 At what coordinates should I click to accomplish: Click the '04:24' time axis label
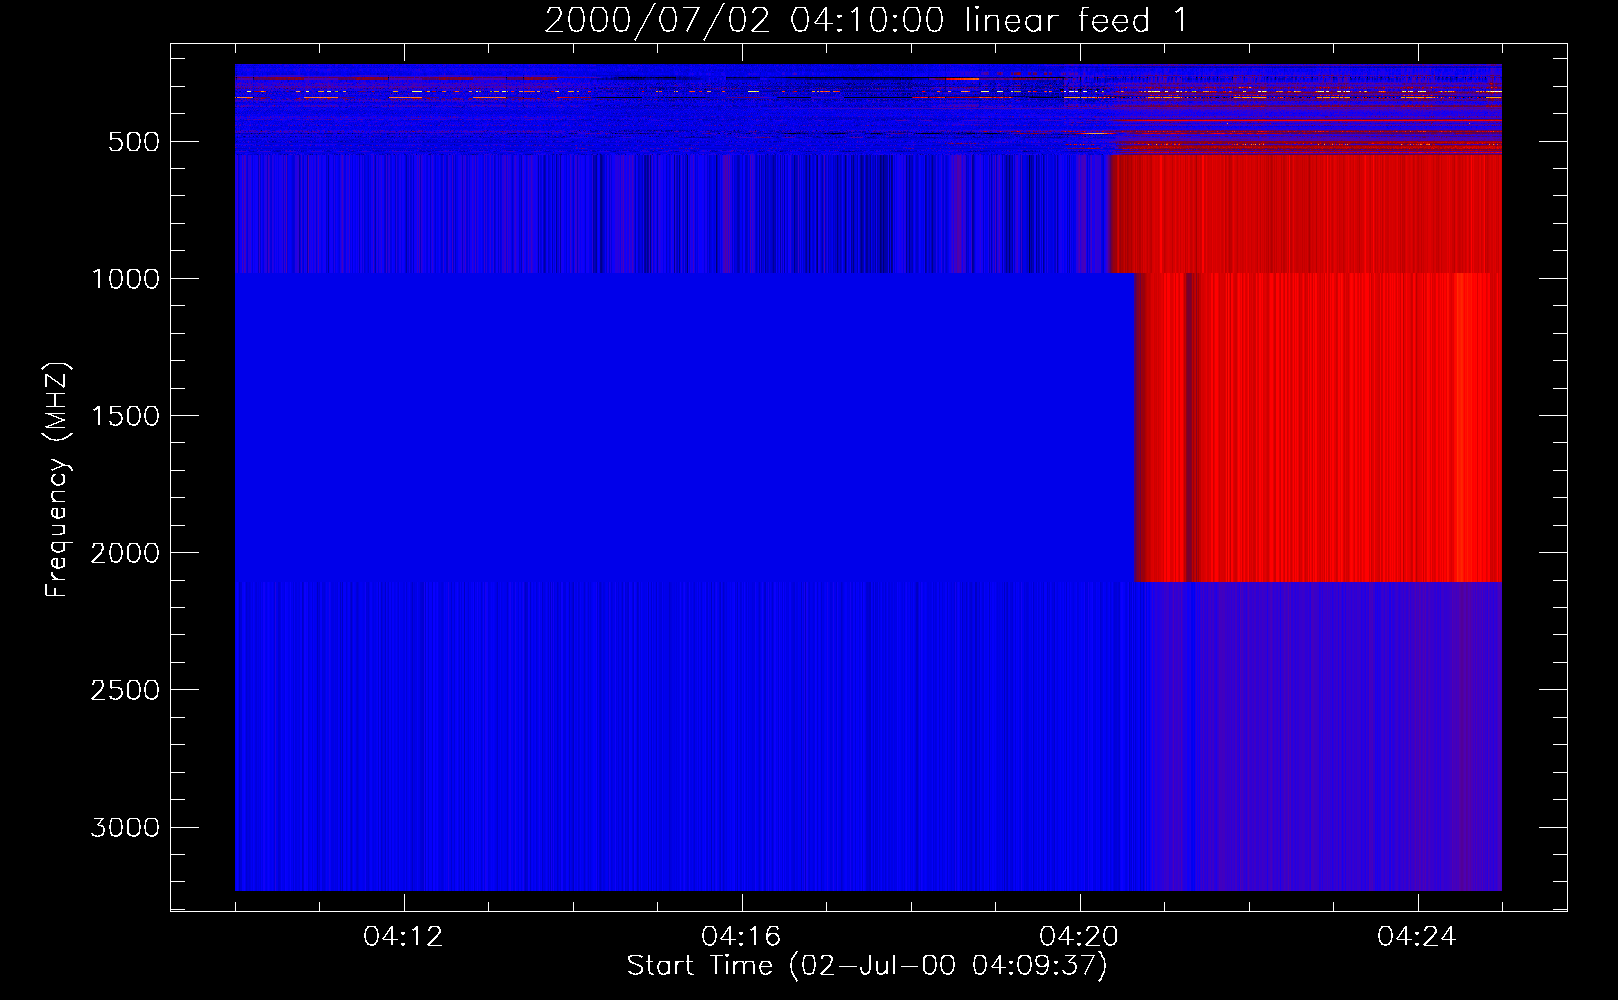[1417, 937]
